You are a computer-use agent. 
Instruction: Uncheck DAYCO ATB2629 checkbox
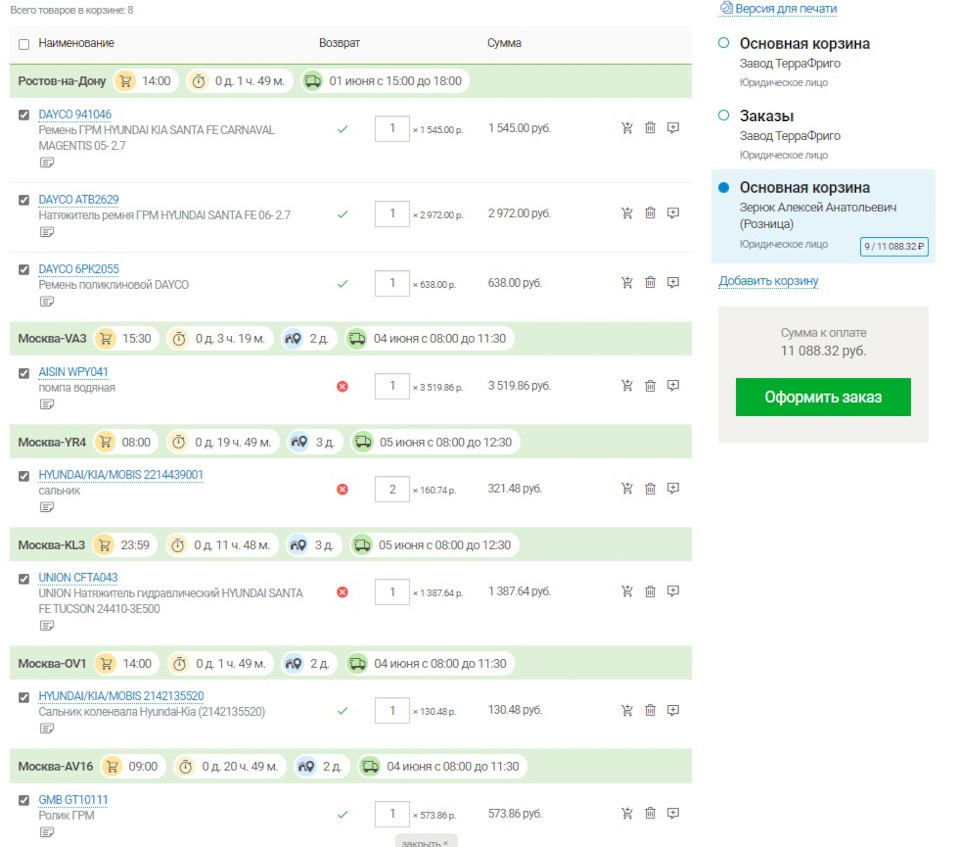point(24,200)
